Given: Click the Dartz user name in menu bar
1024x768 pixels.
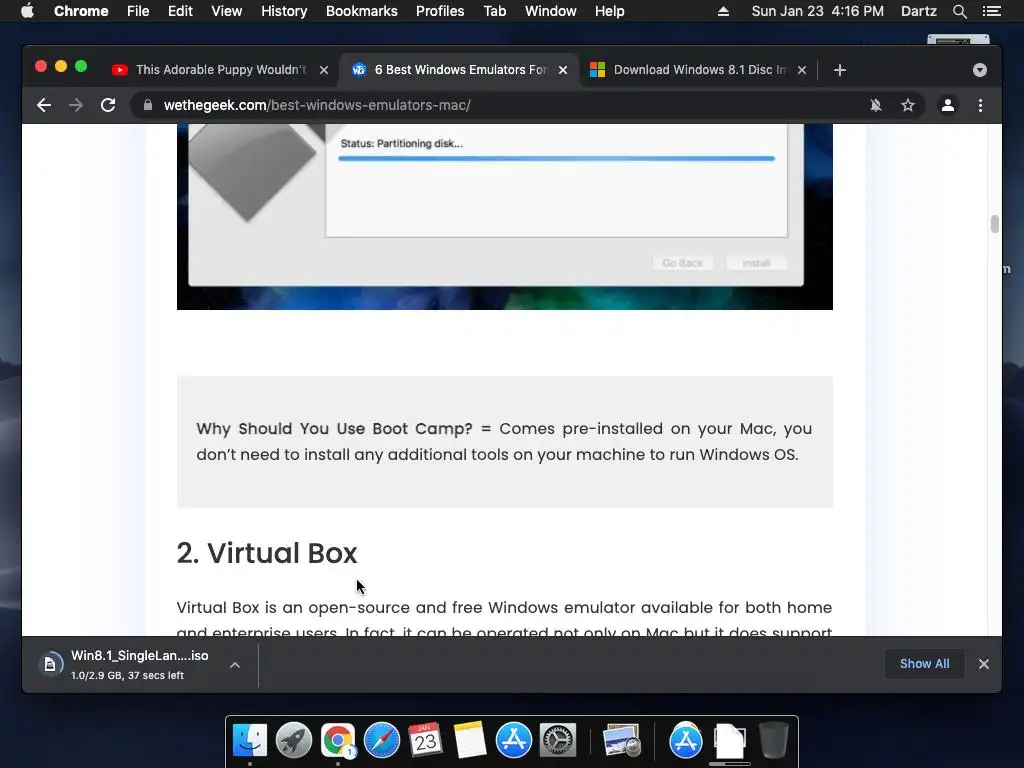Looking at the screenshot, I should [919, 11].
